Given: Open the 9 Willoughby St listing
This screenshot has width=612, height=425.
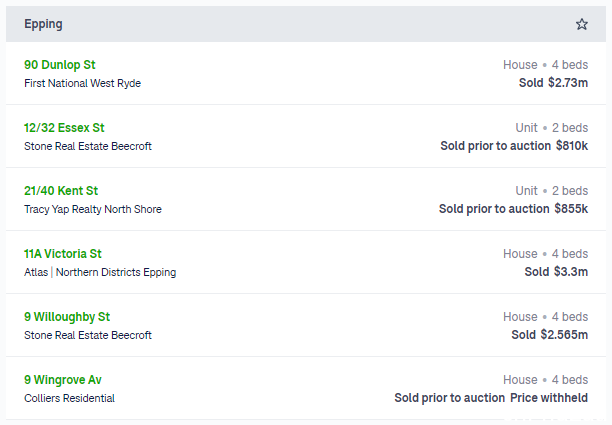Looking at the screenshot, I should pos(67,317).
